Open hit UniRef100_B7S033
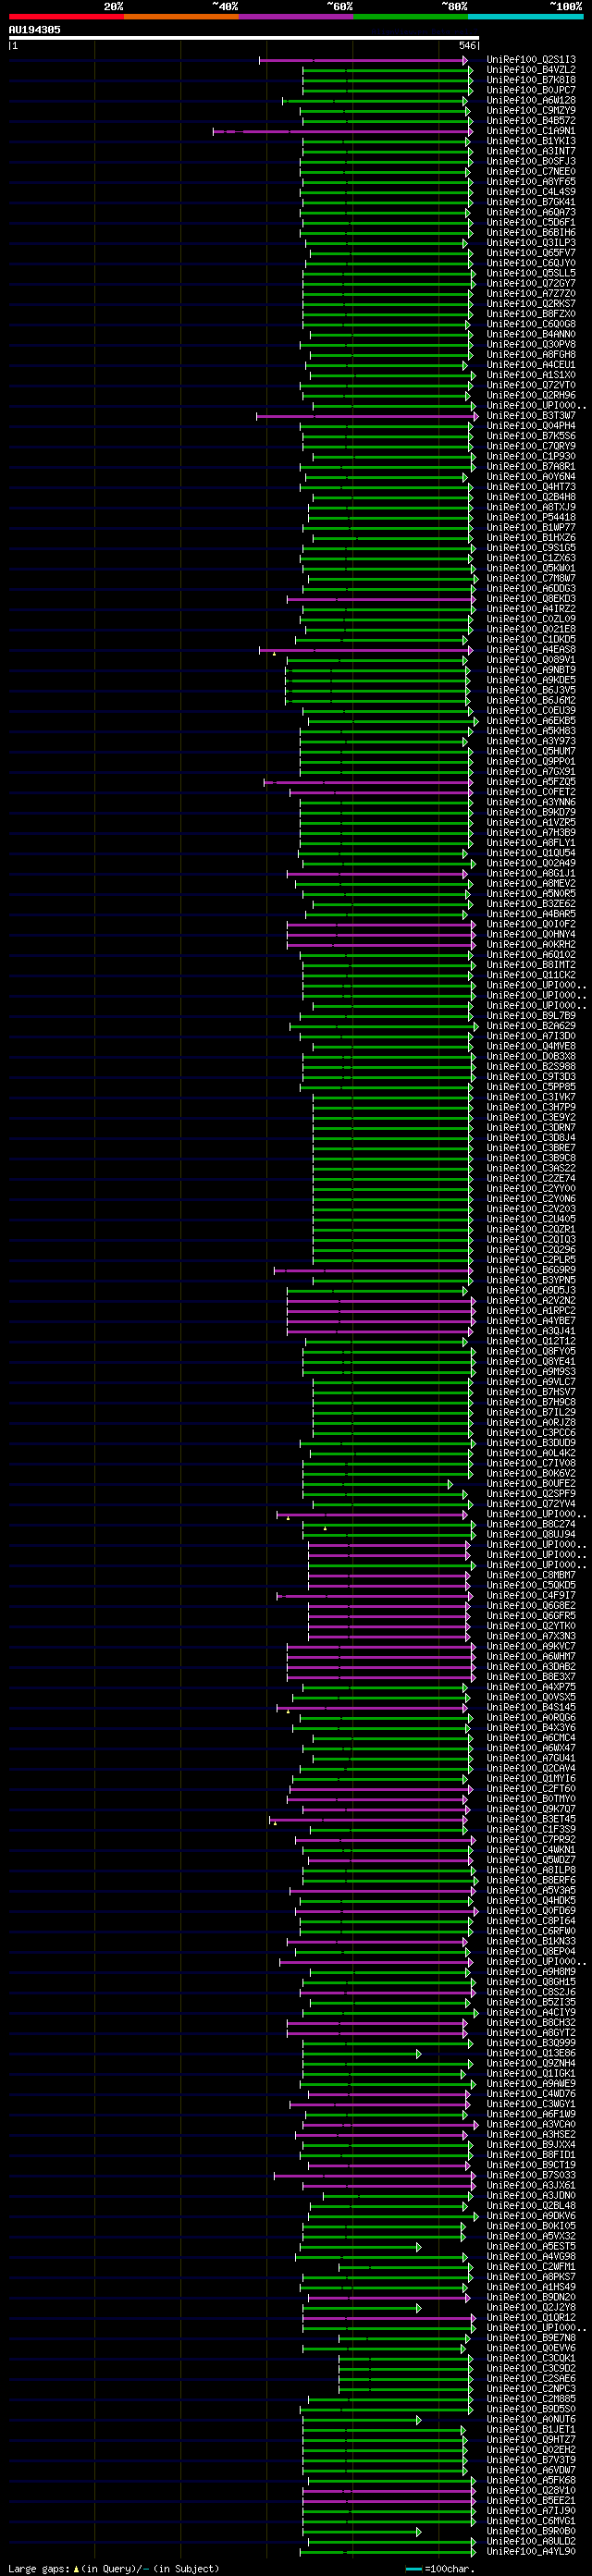This screenshot has width=592, height=2576. coord(531,2175)
